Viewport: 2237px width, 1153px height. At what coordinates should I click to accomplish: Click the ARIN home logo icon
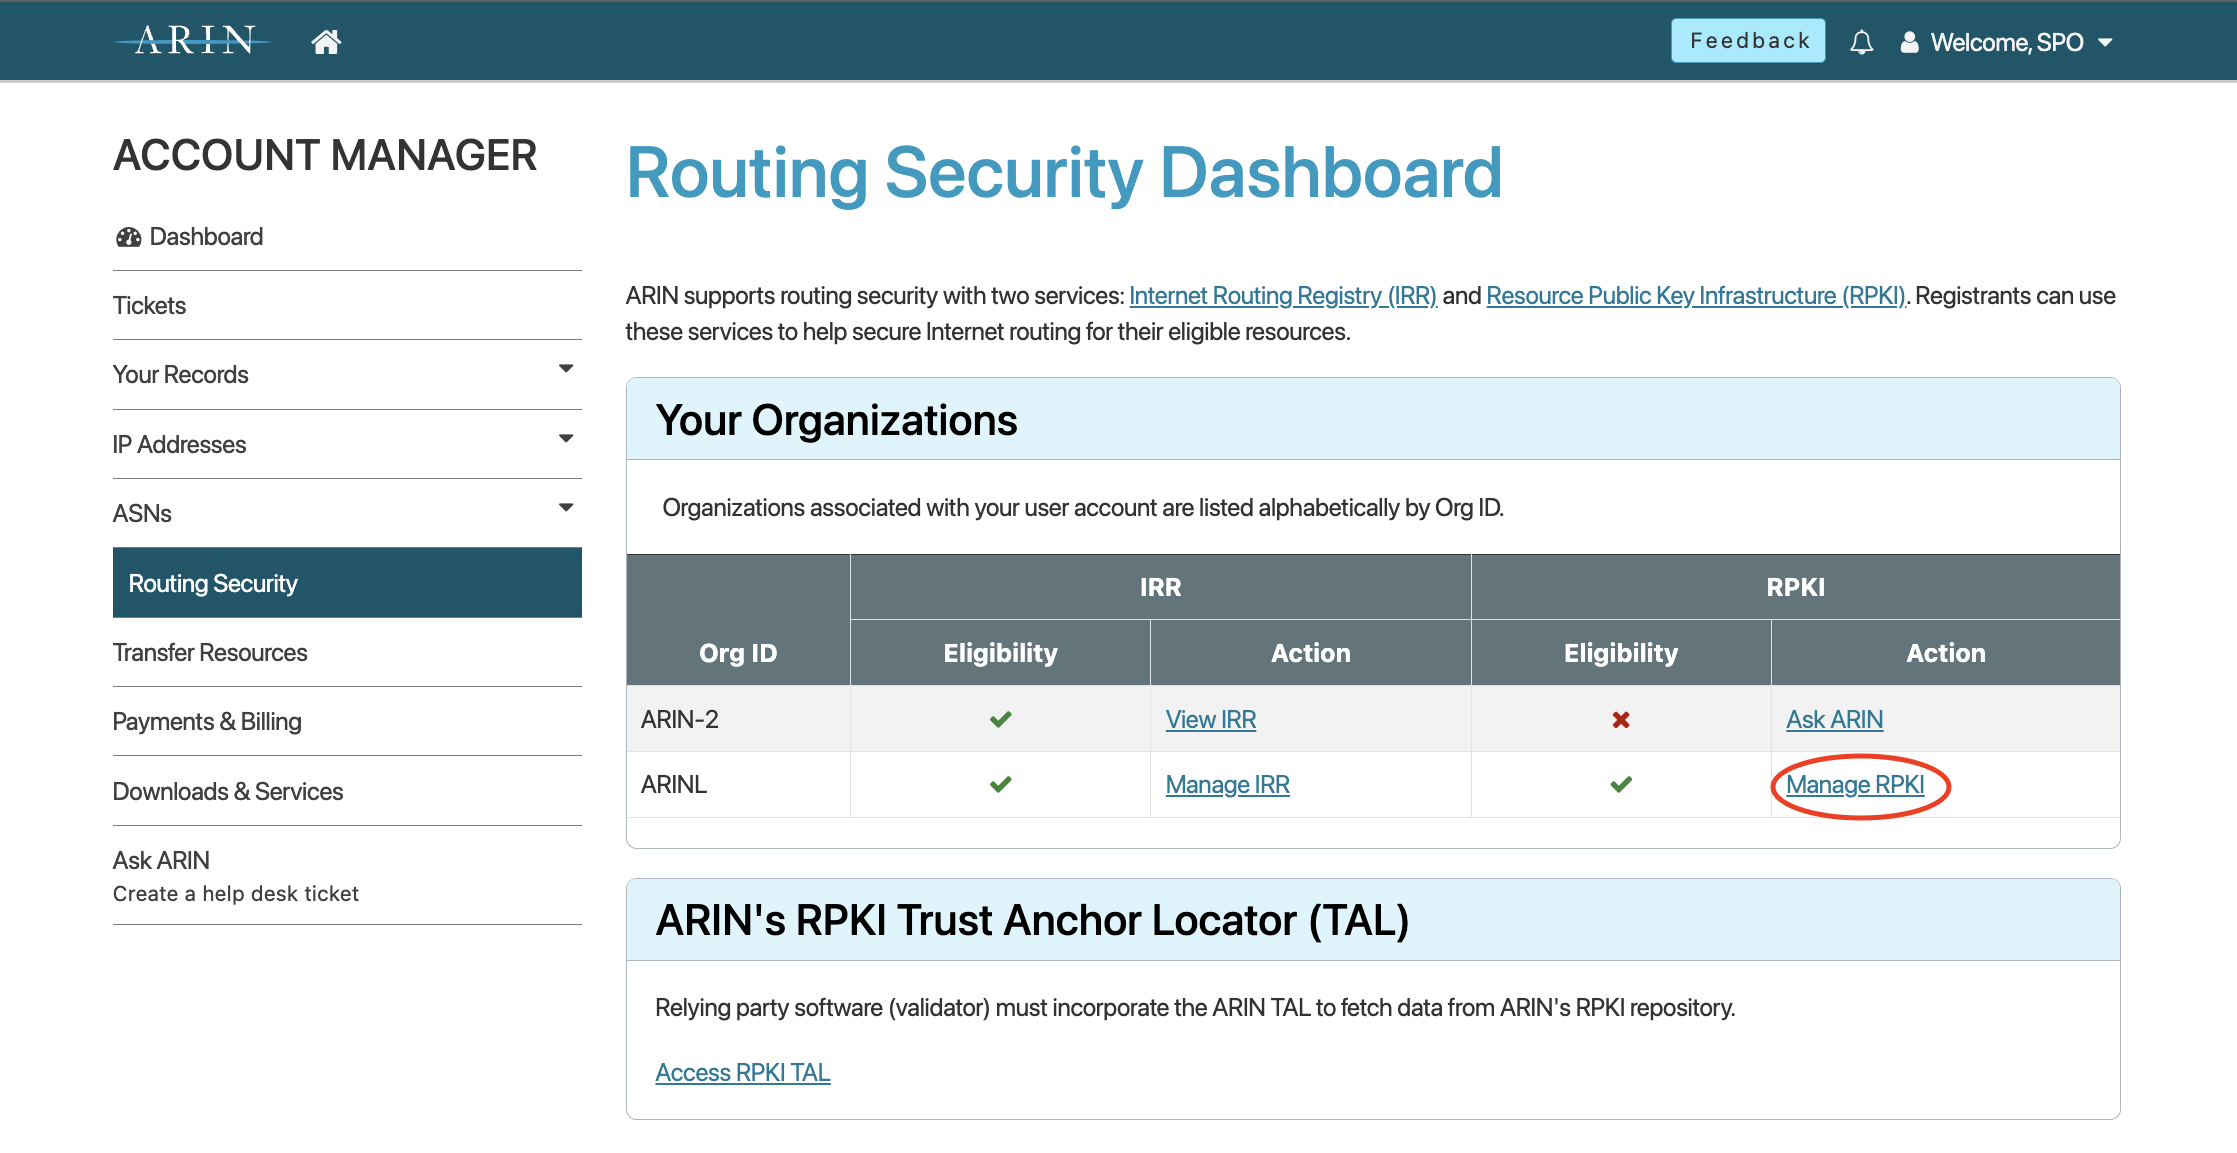[x=325, y=40]
